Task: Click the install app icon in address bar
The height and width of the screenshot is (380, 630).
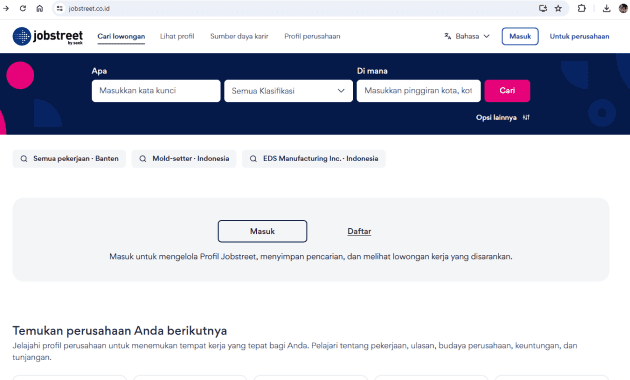Action: (x=543, y=8)
